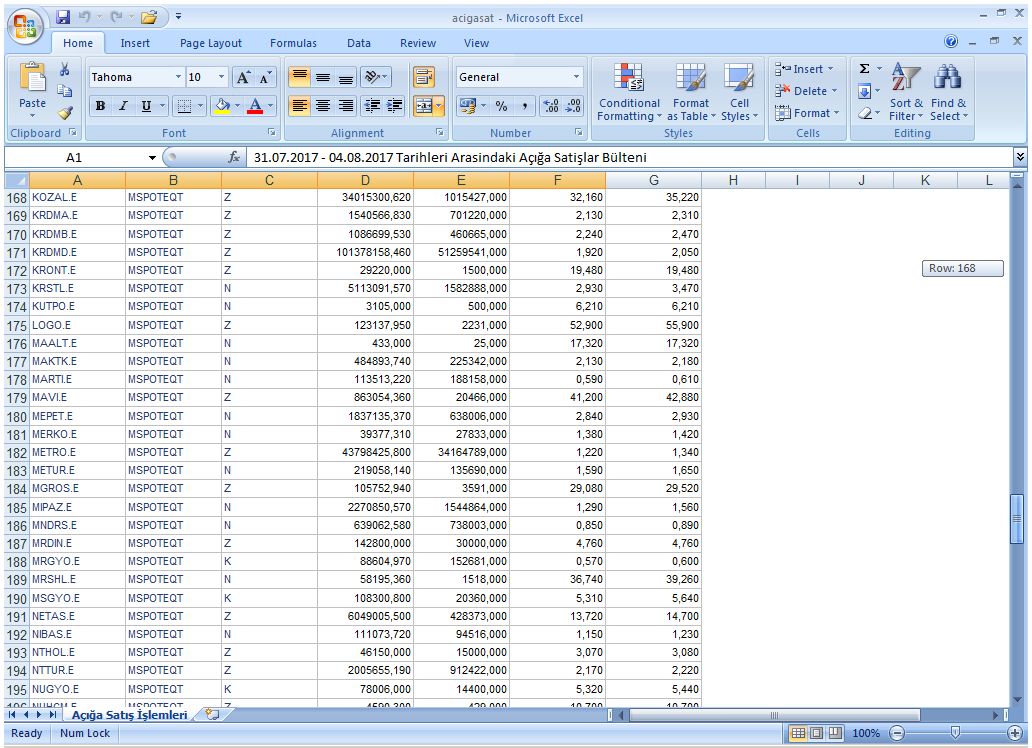
Task: Apply Center horizontal alignment
Action: [322, 105]
